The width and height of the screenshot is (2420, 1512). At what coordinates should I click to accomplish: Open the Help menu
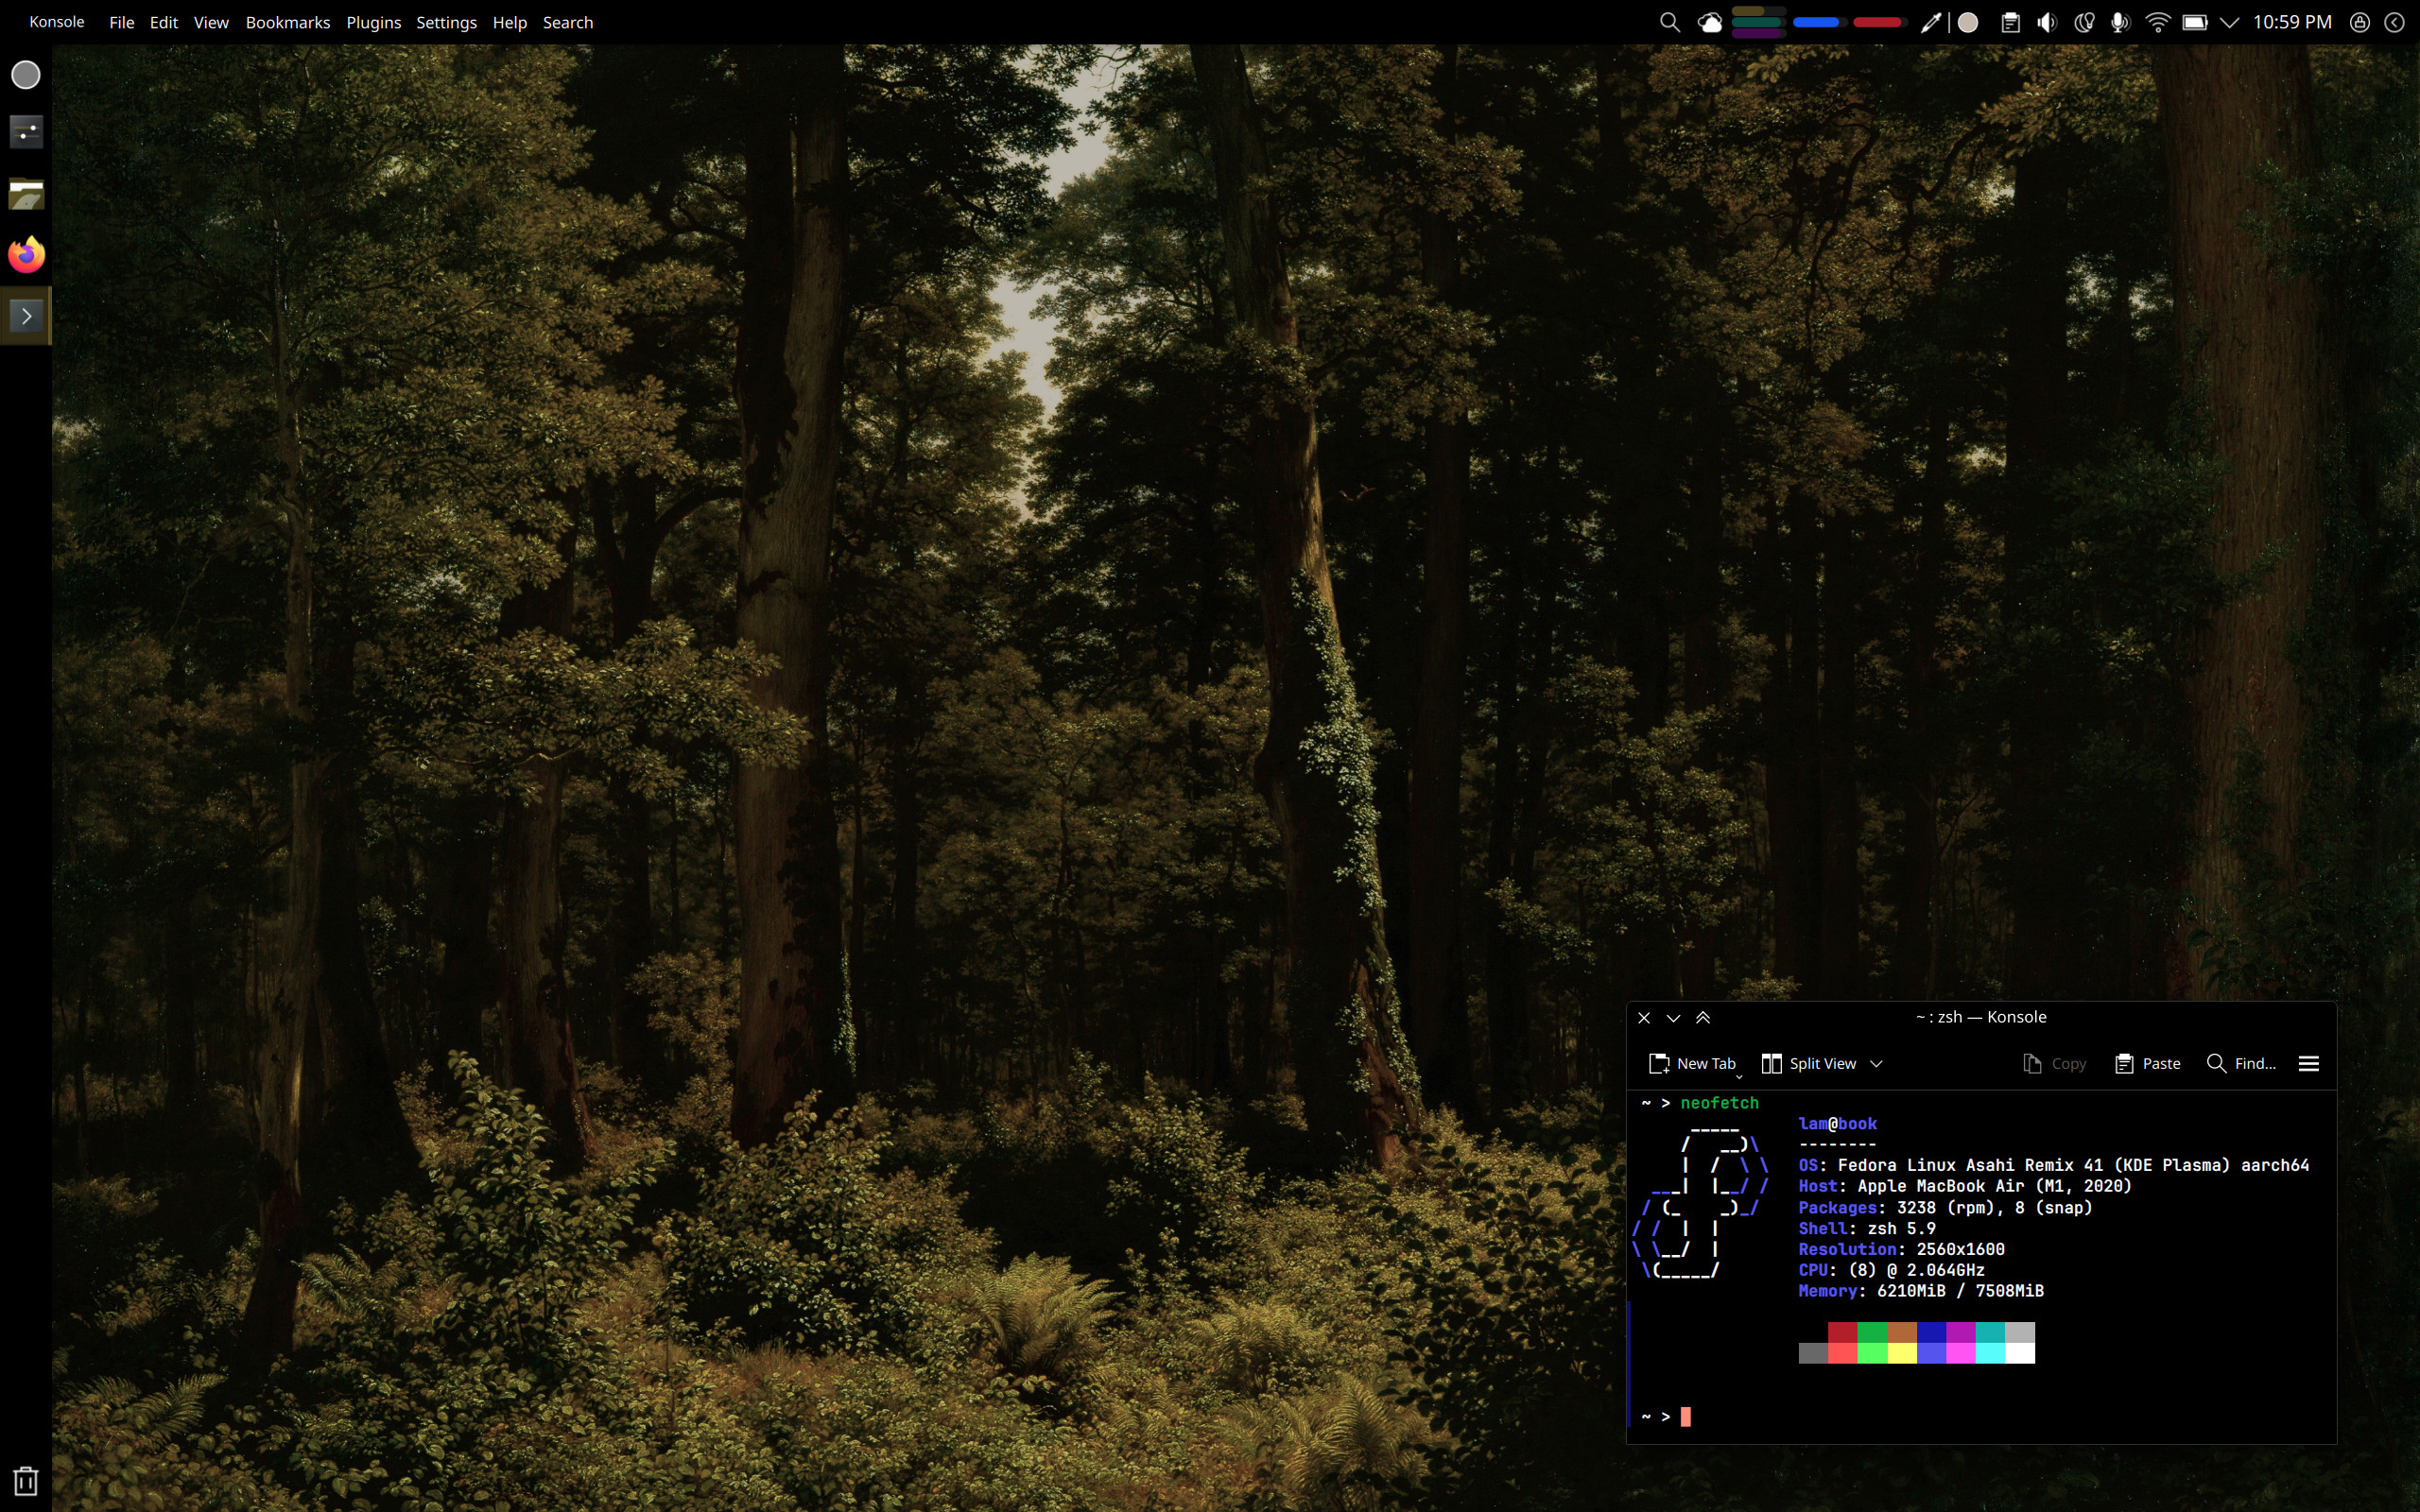click(509, 22)
